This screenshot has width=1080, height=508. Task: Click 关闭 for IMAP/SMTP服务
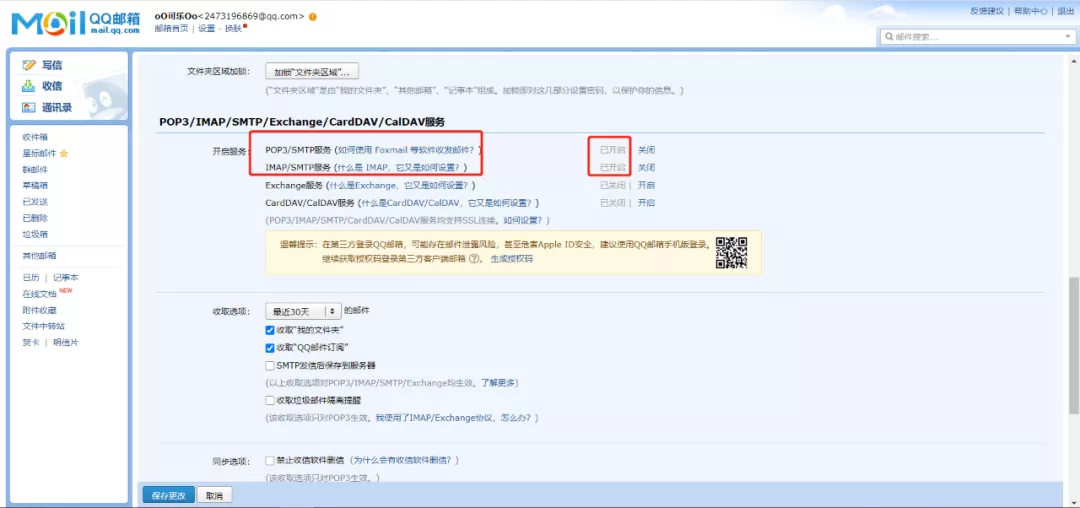[646, 167]
